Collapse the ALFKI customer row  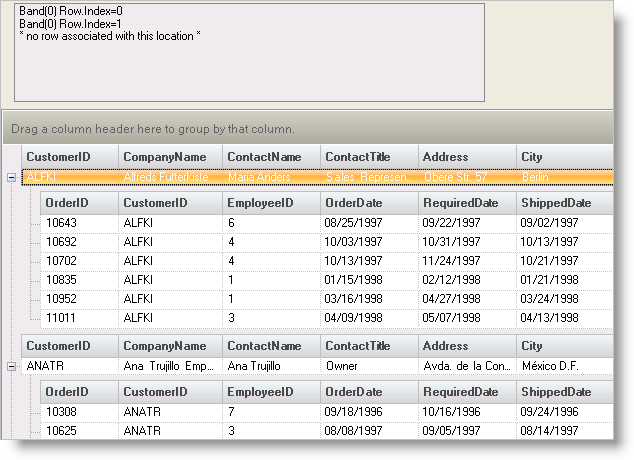(x=11, y=177)
